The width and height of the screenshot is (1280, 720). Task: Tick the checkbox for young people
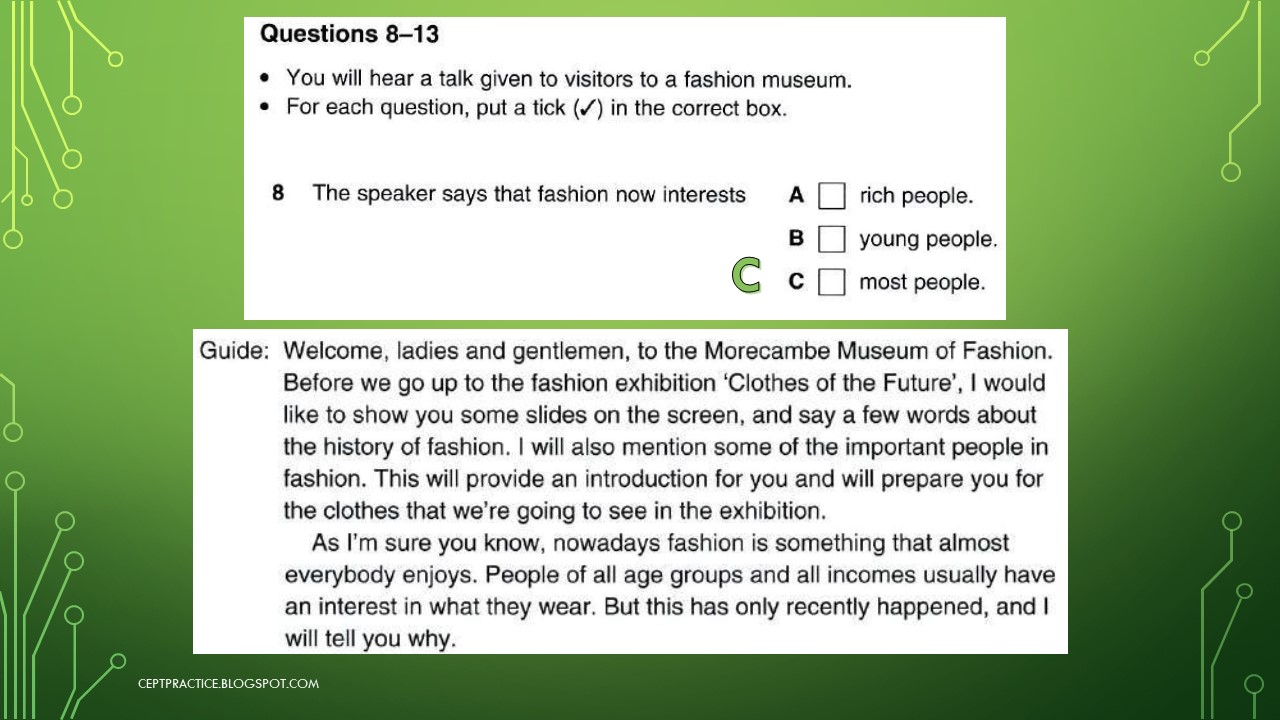[831, 239]
